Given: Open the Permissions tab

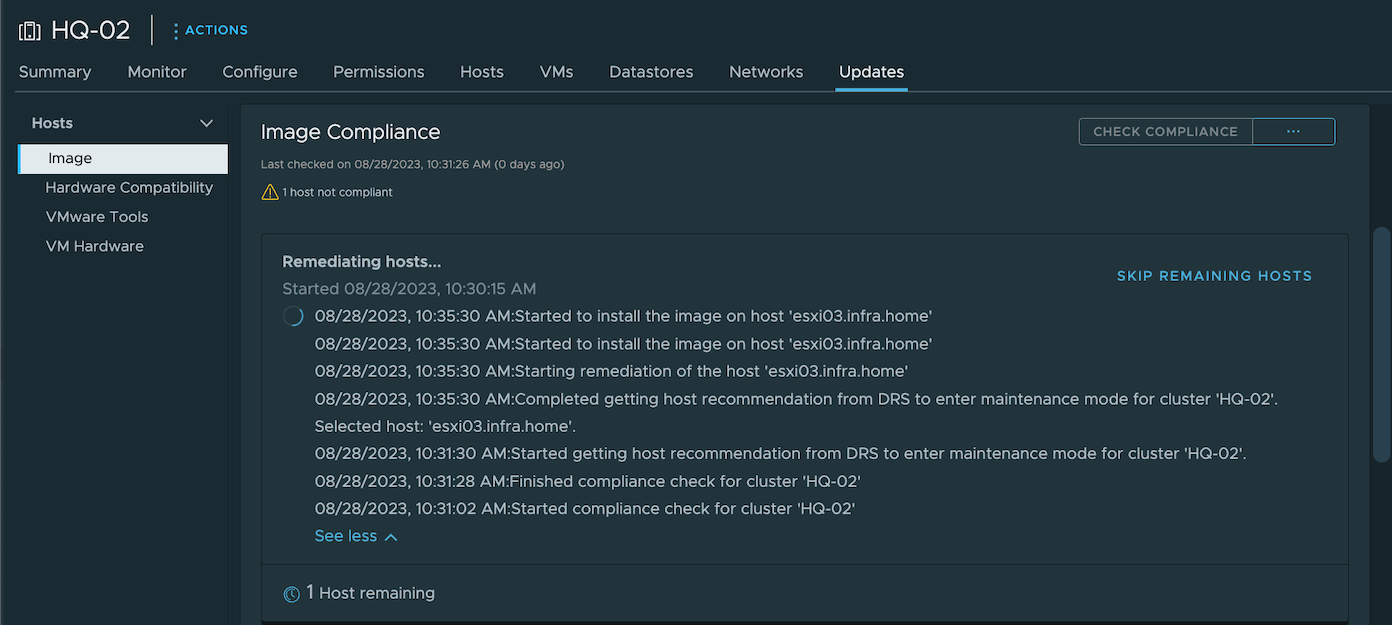Looking at the screenshot, I should pyautogui.click(x=379, y=72).
